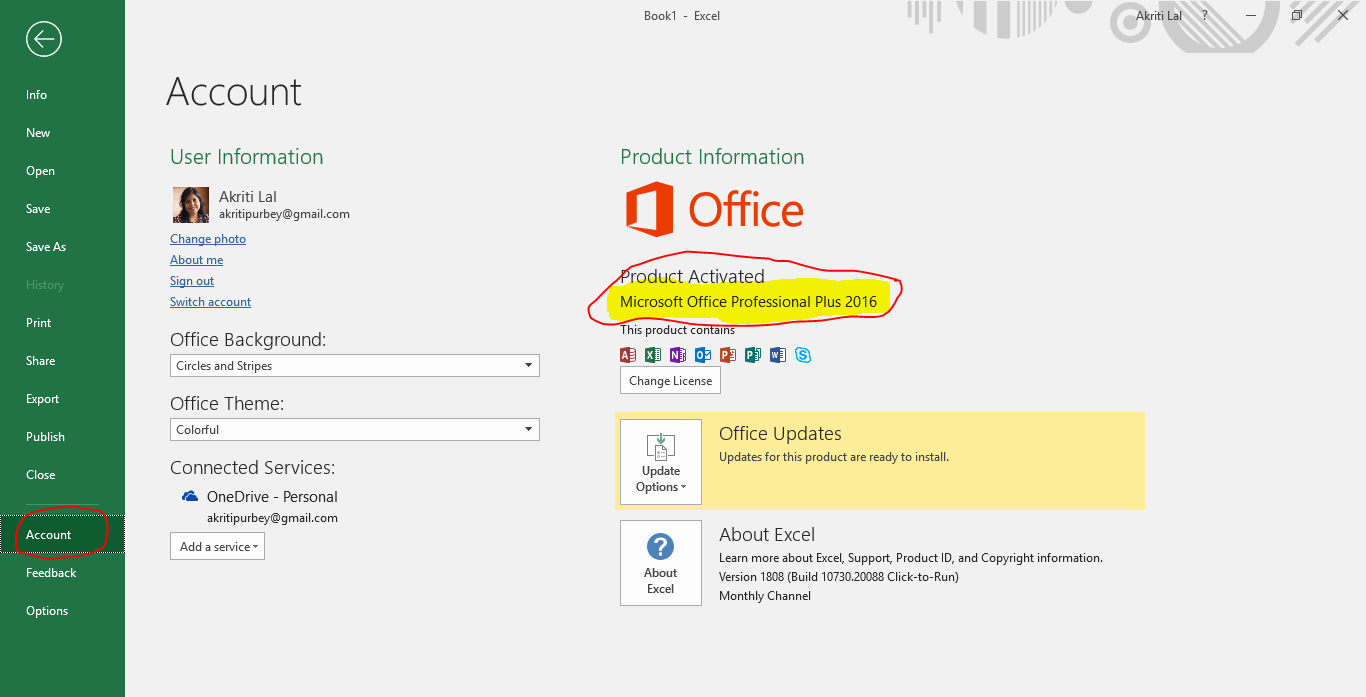Viewport: 1366px width, 697px height.
Task: Click the Switch account link
Action: tap(210, 302)
